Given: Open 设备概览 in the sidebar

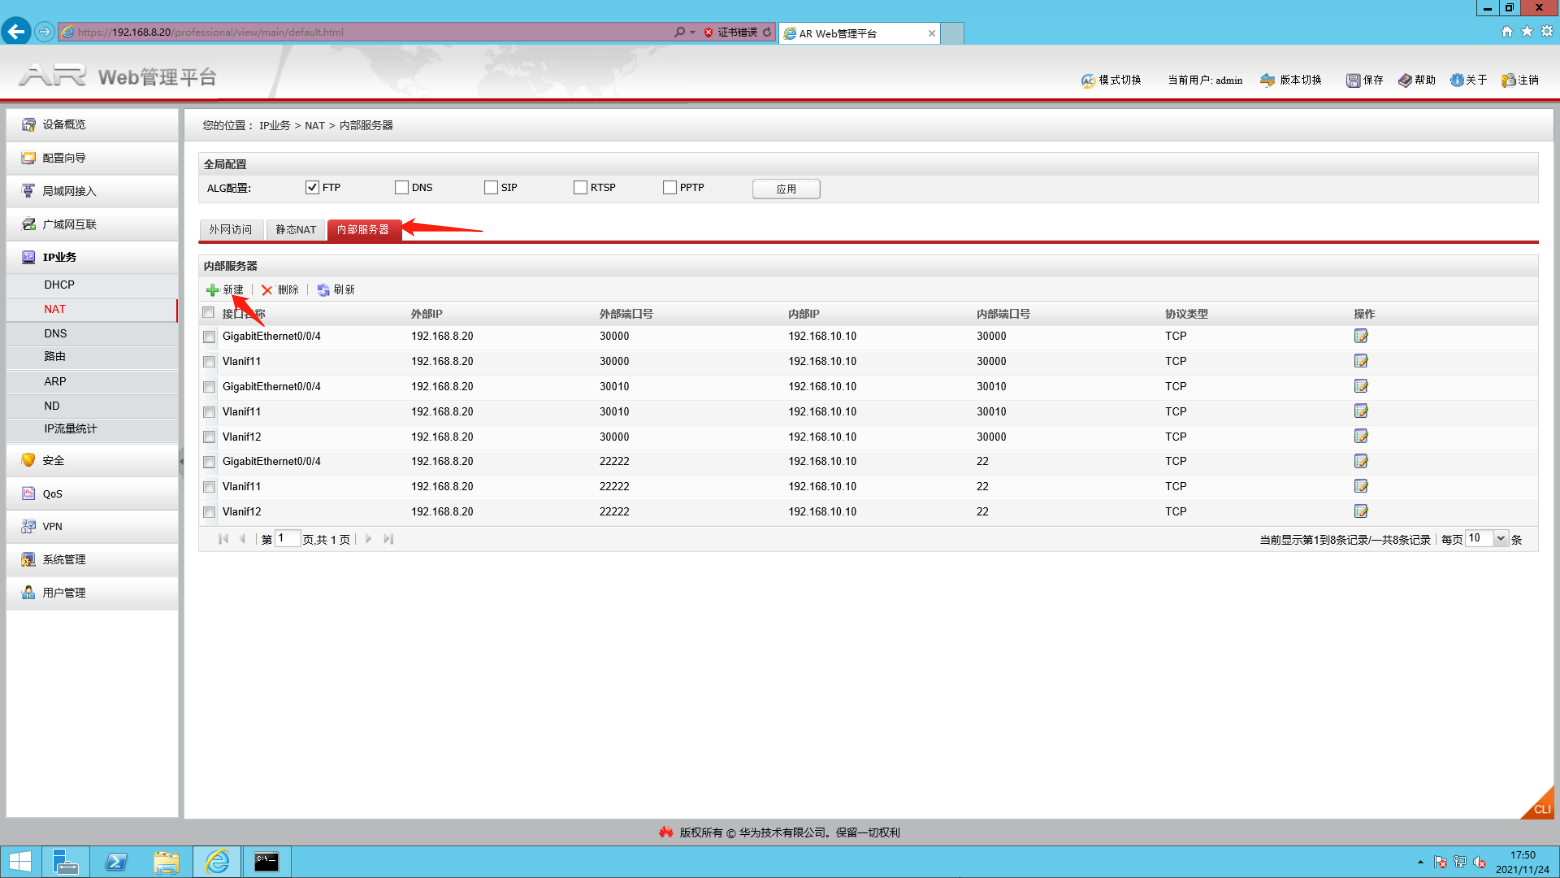Looking at the screenshot, I should click(92, 125).
